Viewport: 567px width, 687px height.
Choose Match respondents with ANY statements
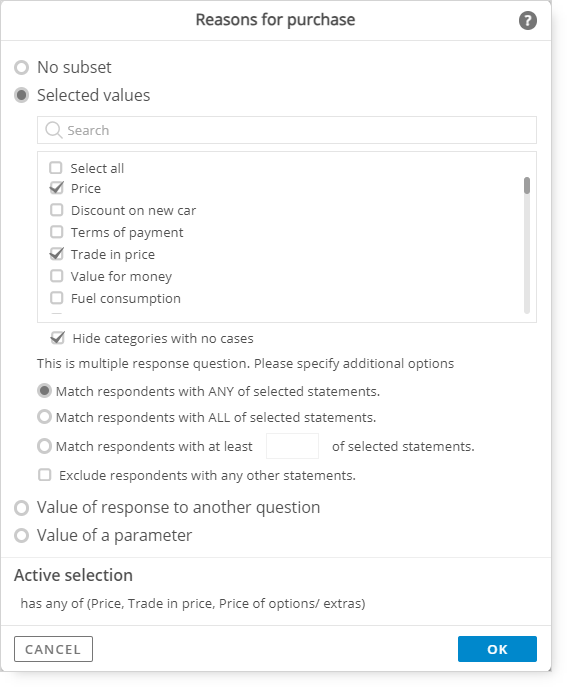44,391
